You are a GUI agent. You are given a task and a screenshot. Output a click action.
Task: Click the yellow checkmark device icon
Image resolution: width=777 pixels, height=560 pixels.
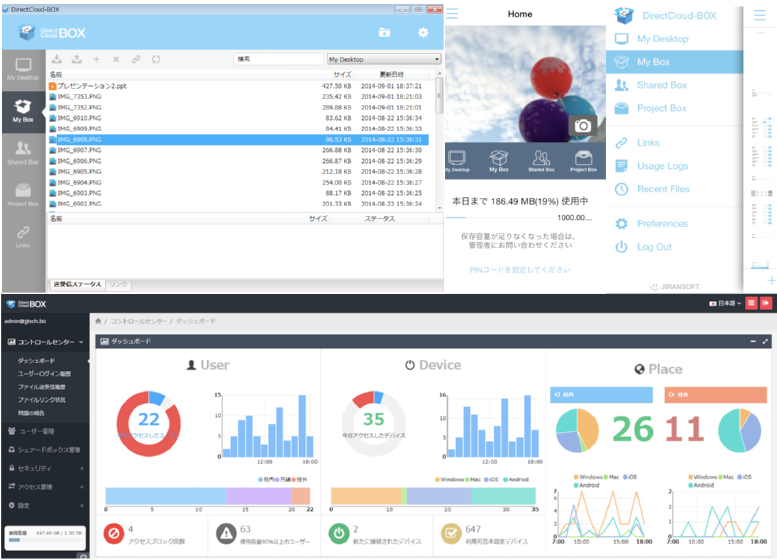[451, 534]
